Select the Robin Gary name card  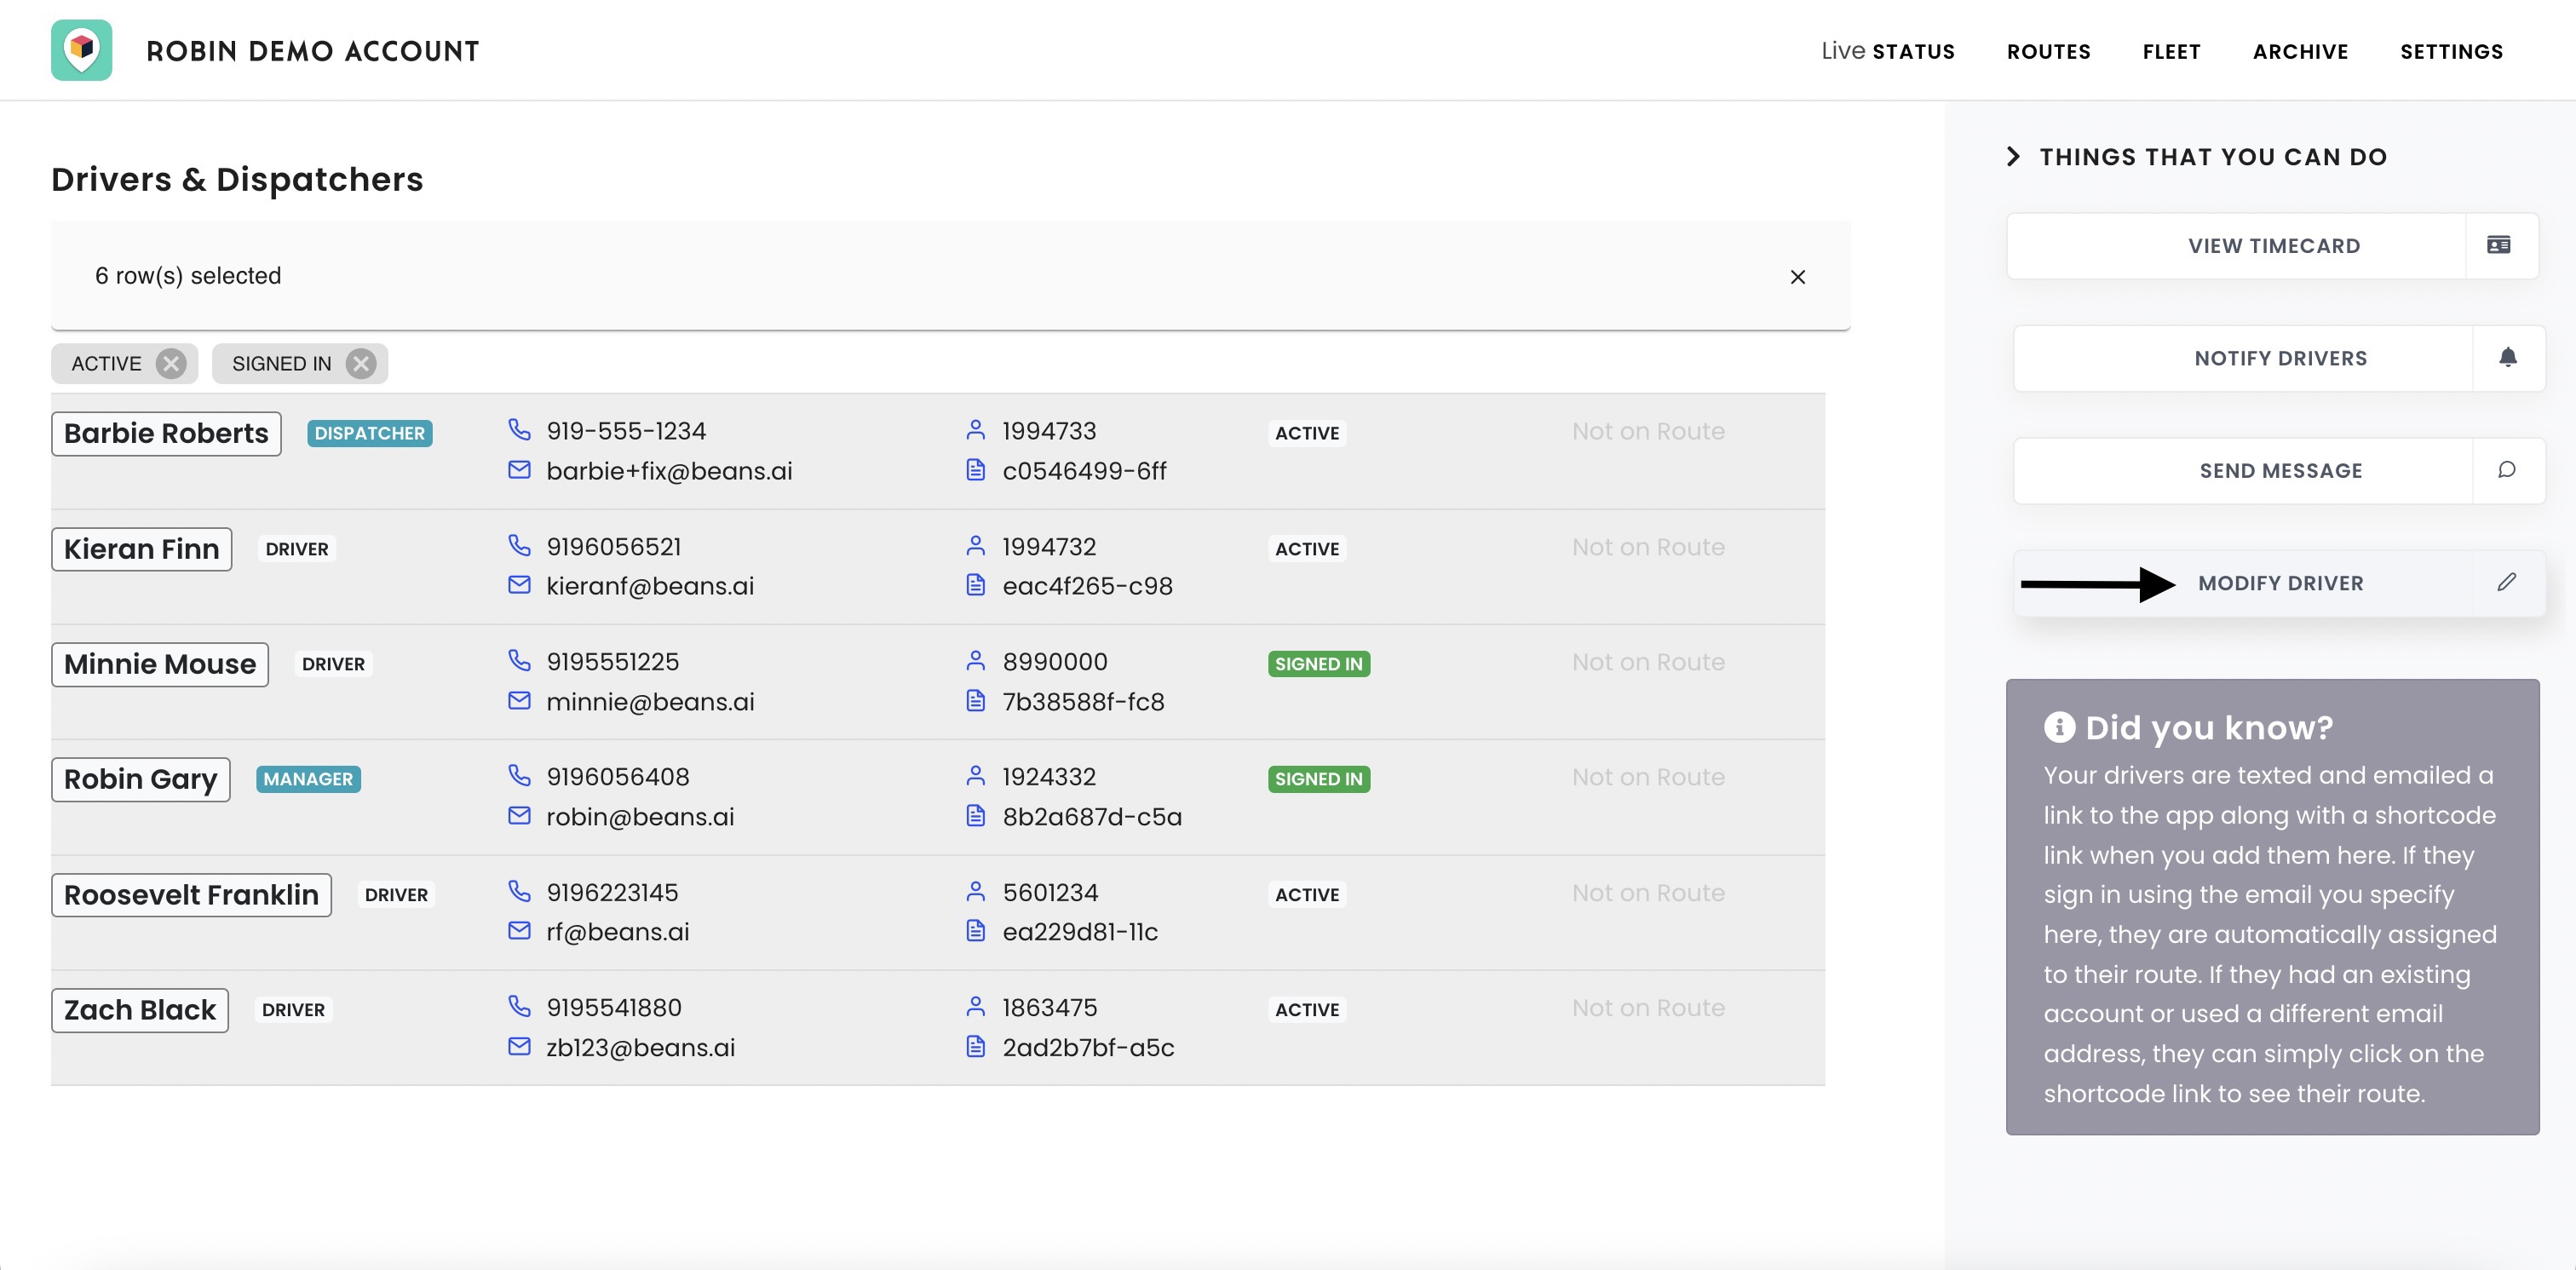pos(140,779)
